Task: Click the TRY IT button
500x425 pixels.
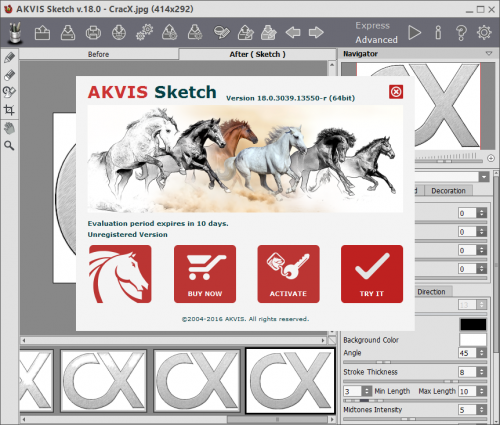Action: click(372, 274)
